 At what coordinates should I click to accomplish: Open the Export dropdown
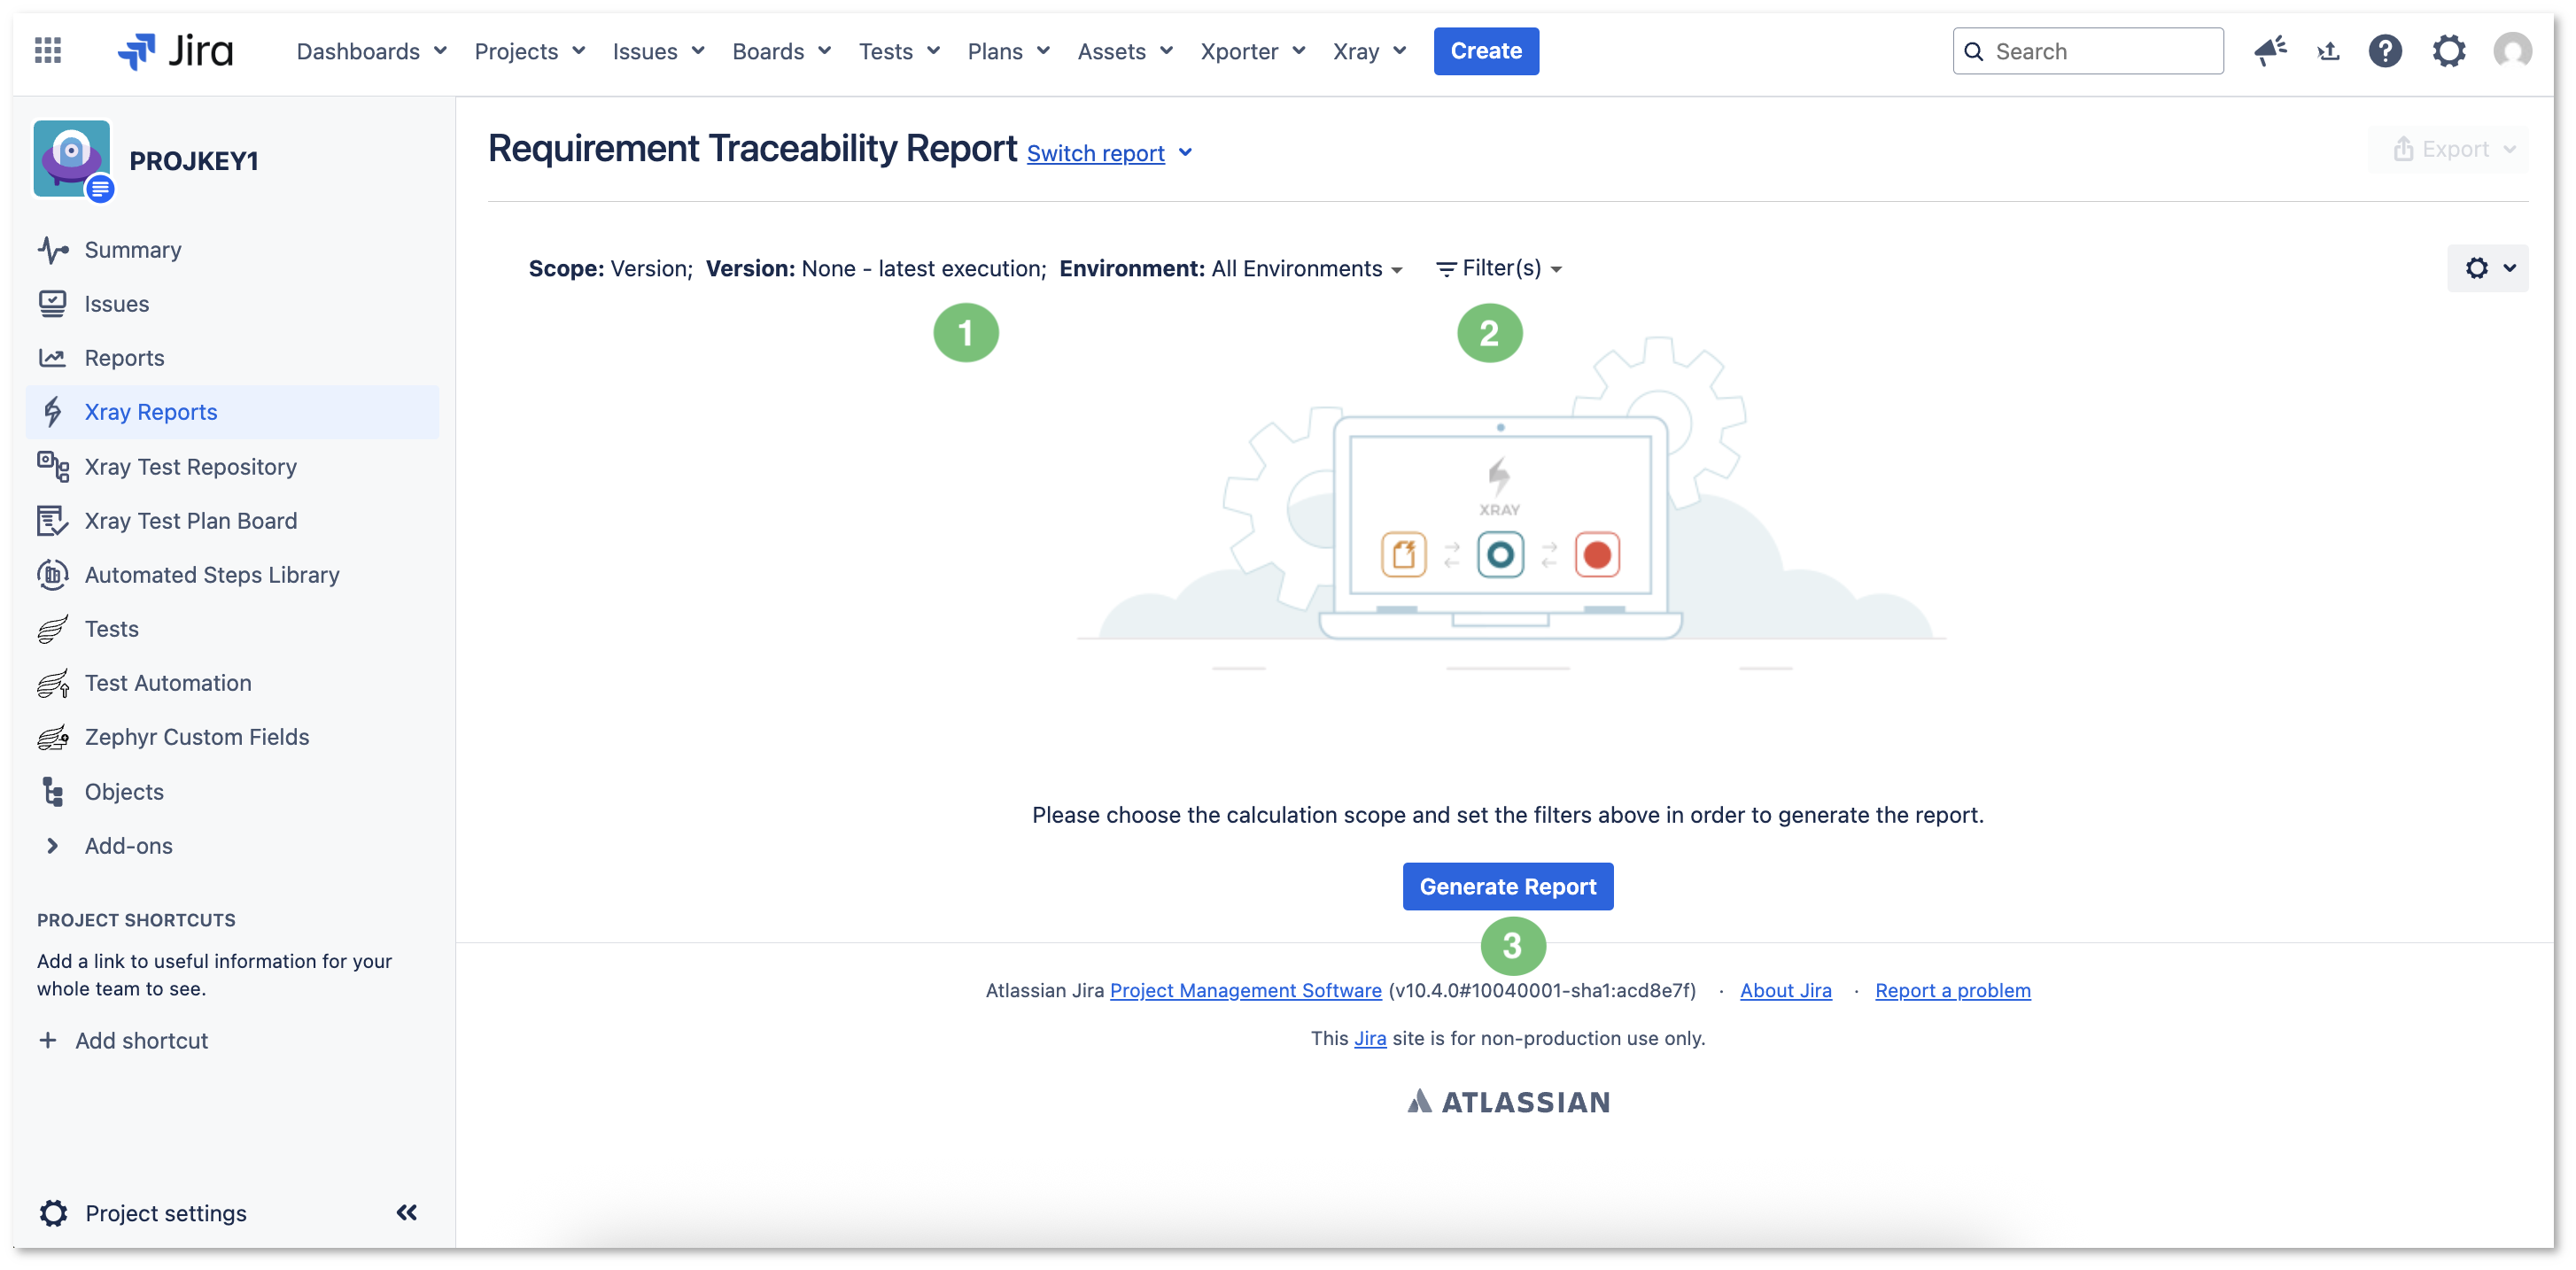pos(2453,149)
